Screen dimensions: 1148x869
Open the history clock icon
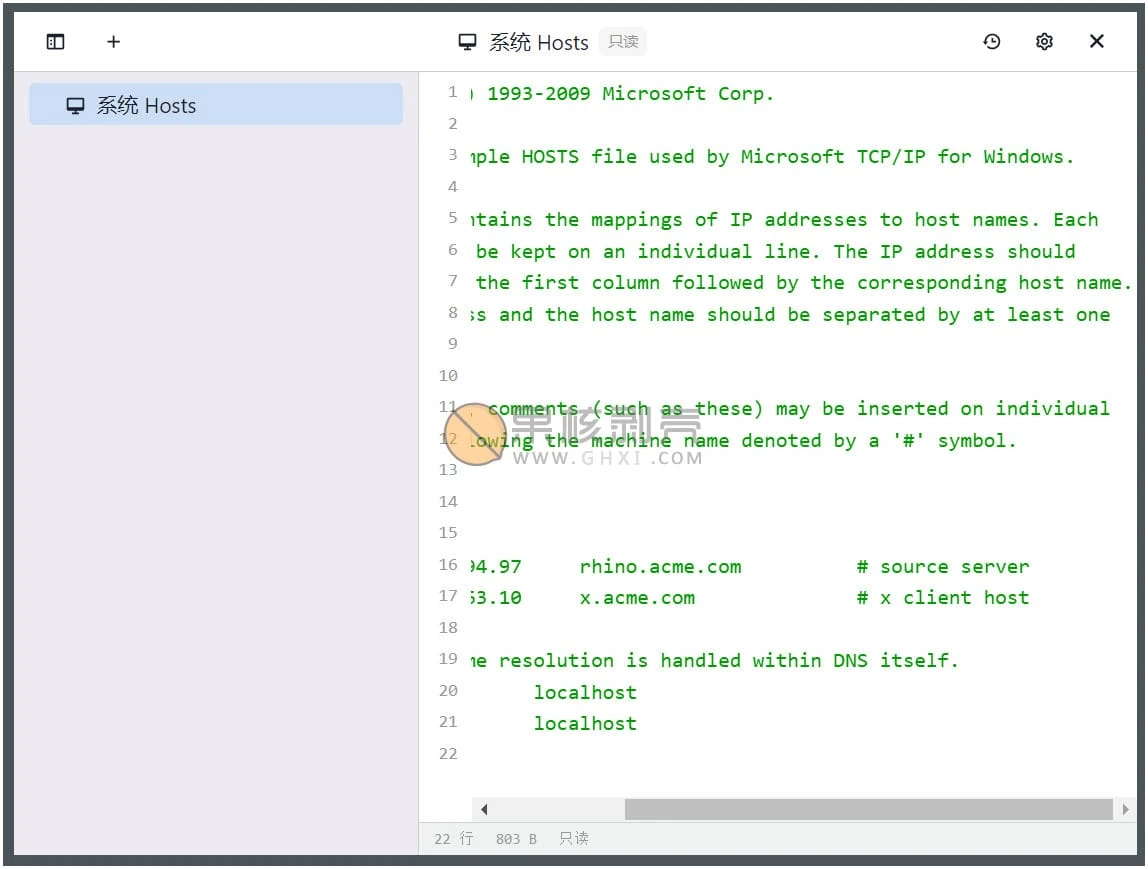click(x=991, y=42)
